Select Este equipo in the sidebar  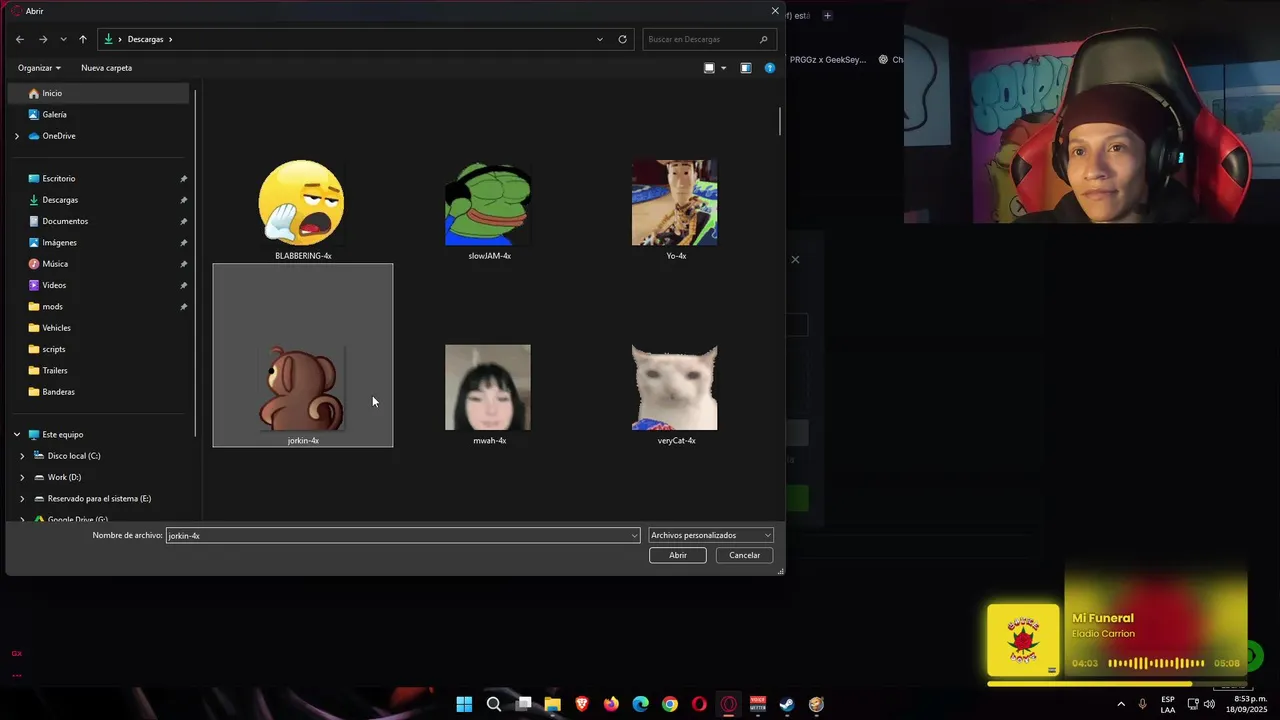(62, 434)
